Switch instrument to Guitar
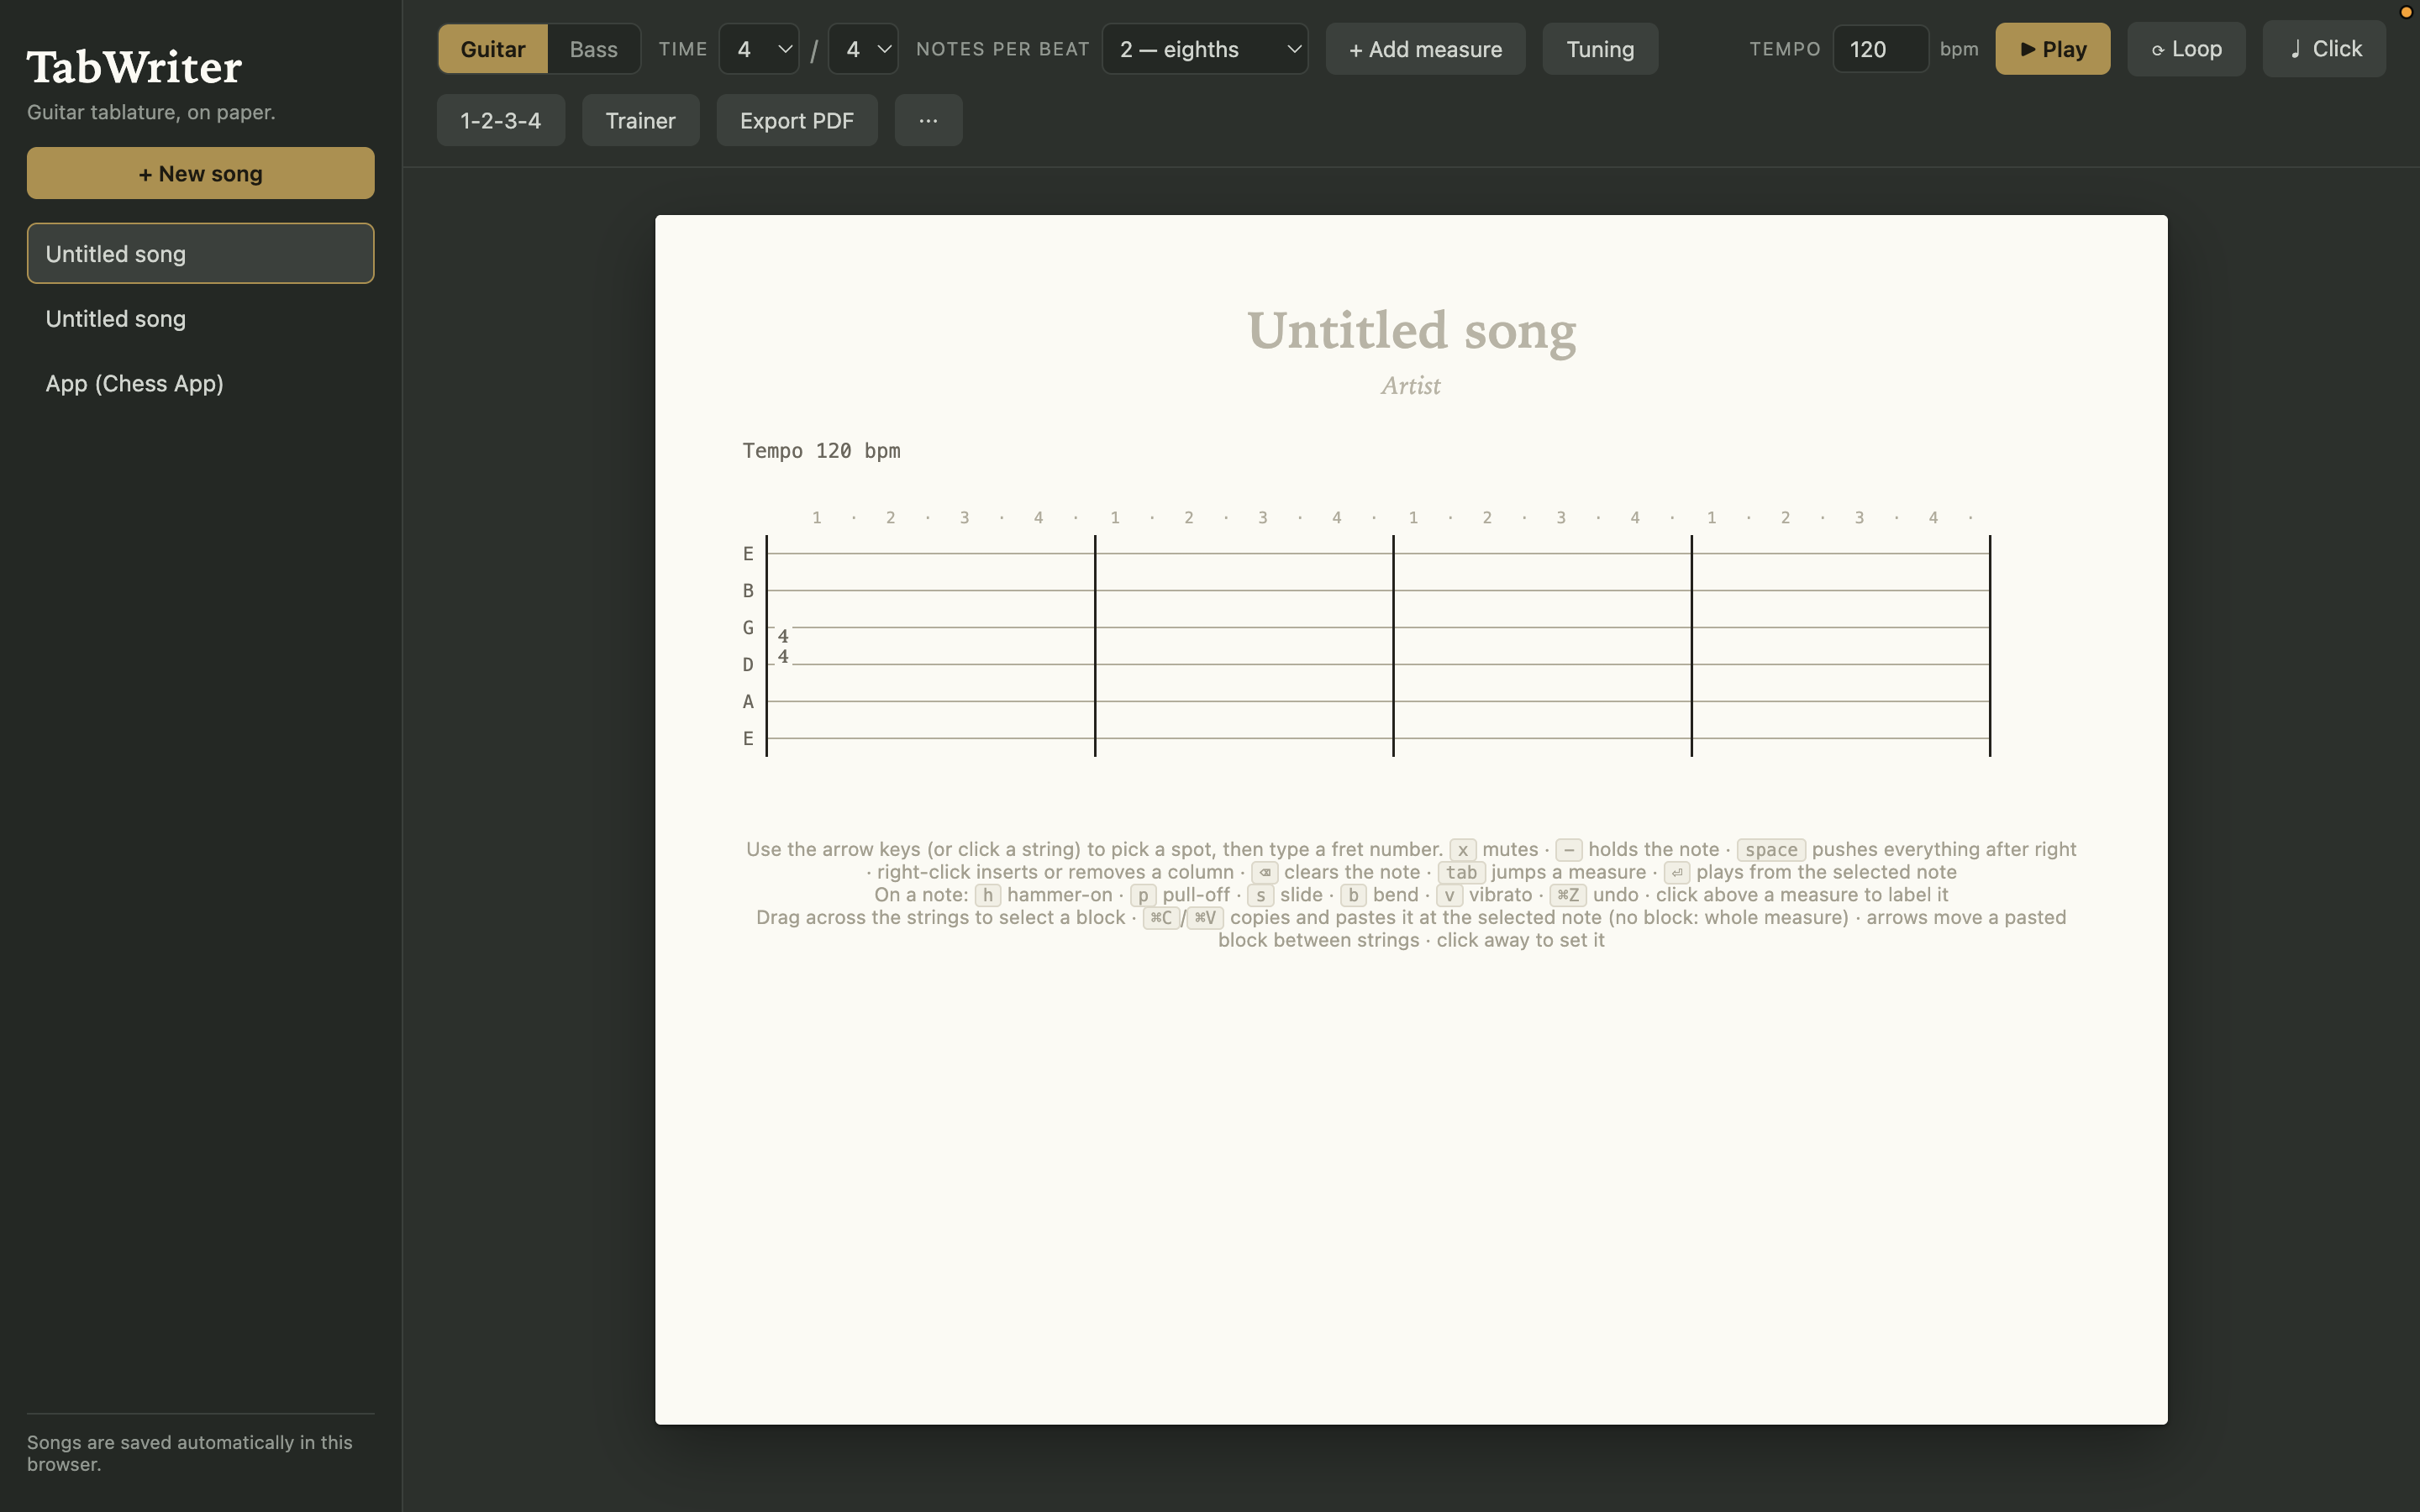The width and height of the screenshot is (2420, 1512). point(493,49)
